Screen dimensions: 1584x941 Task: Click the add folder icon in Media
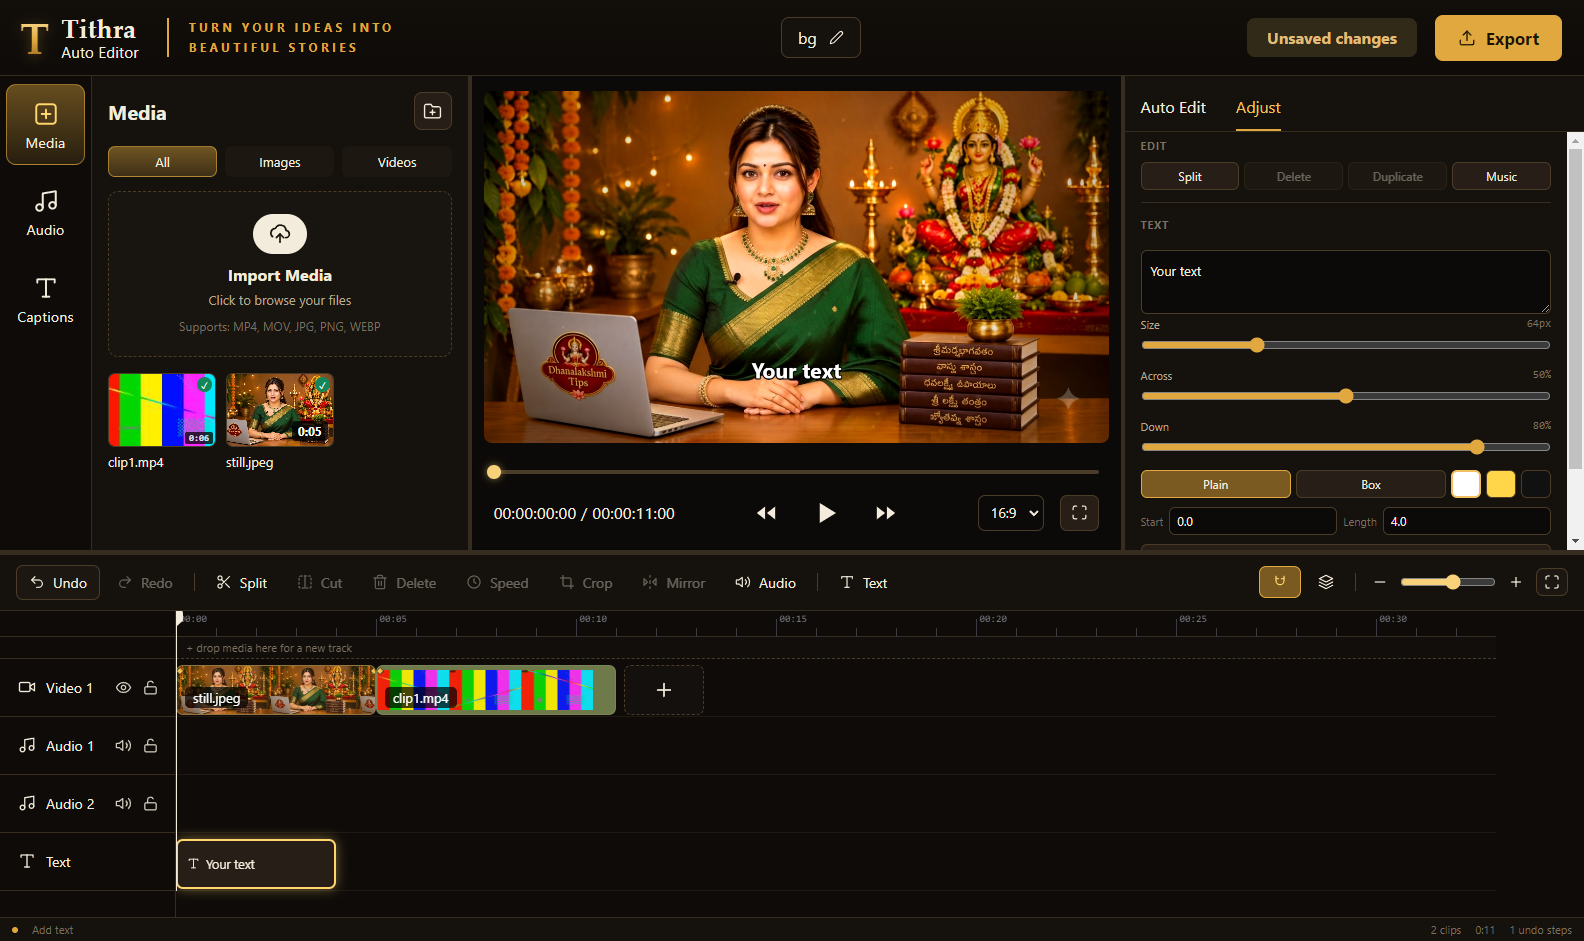pos(433,111)
